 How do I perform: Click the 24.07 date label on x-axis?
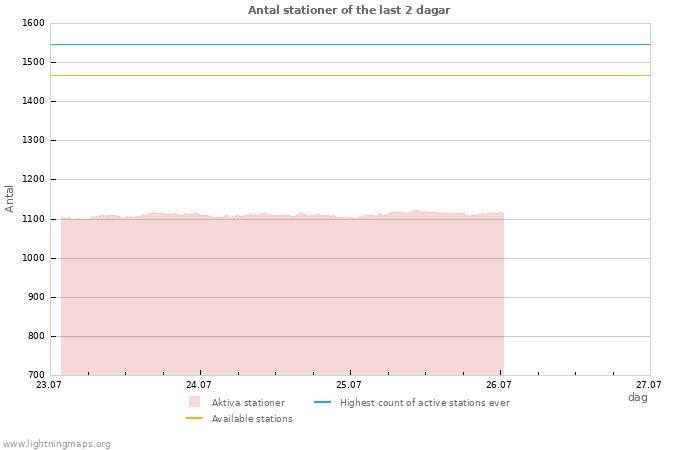coord(199,384)
